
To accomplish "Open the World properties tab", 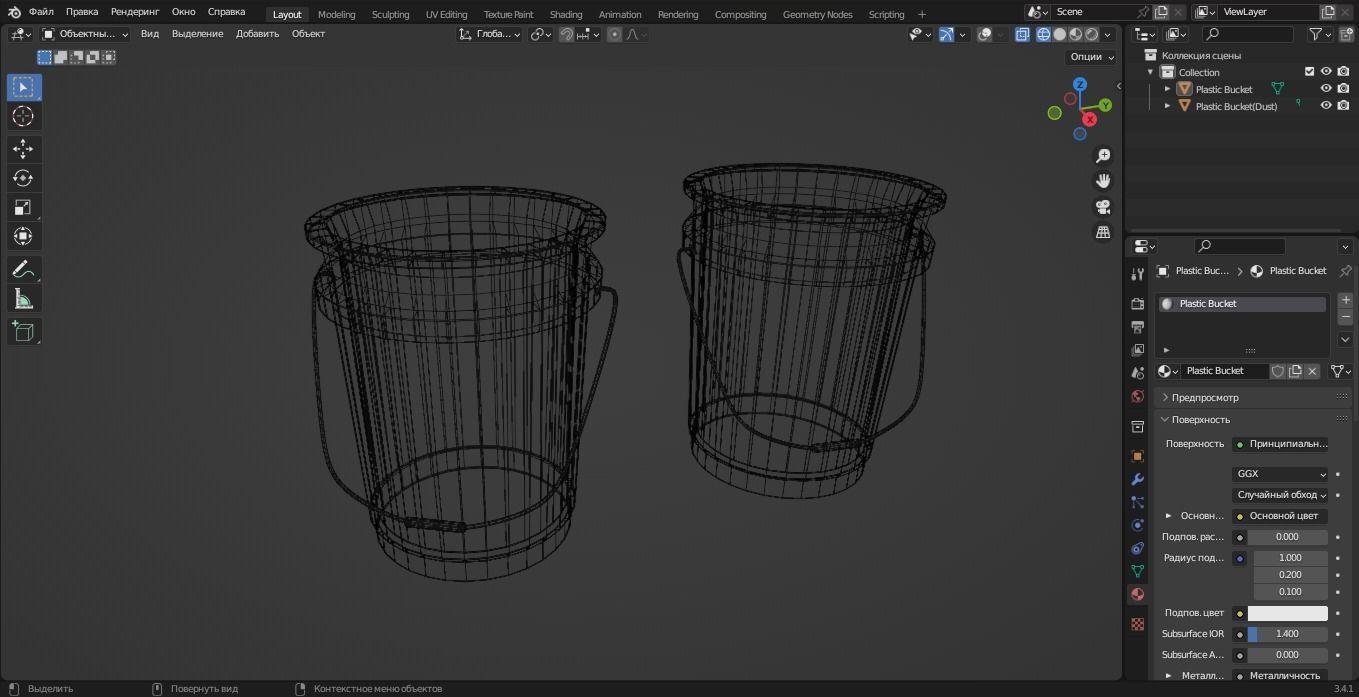I will pos(1137,396).
